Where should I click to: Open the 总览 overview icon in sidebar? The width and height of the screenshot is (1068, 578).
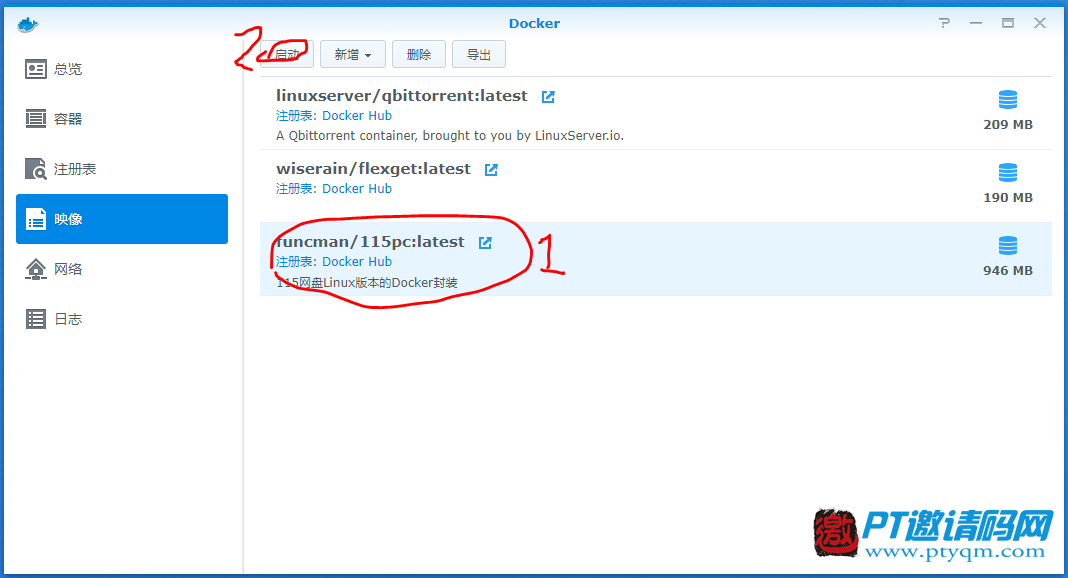tap(35, 69)
